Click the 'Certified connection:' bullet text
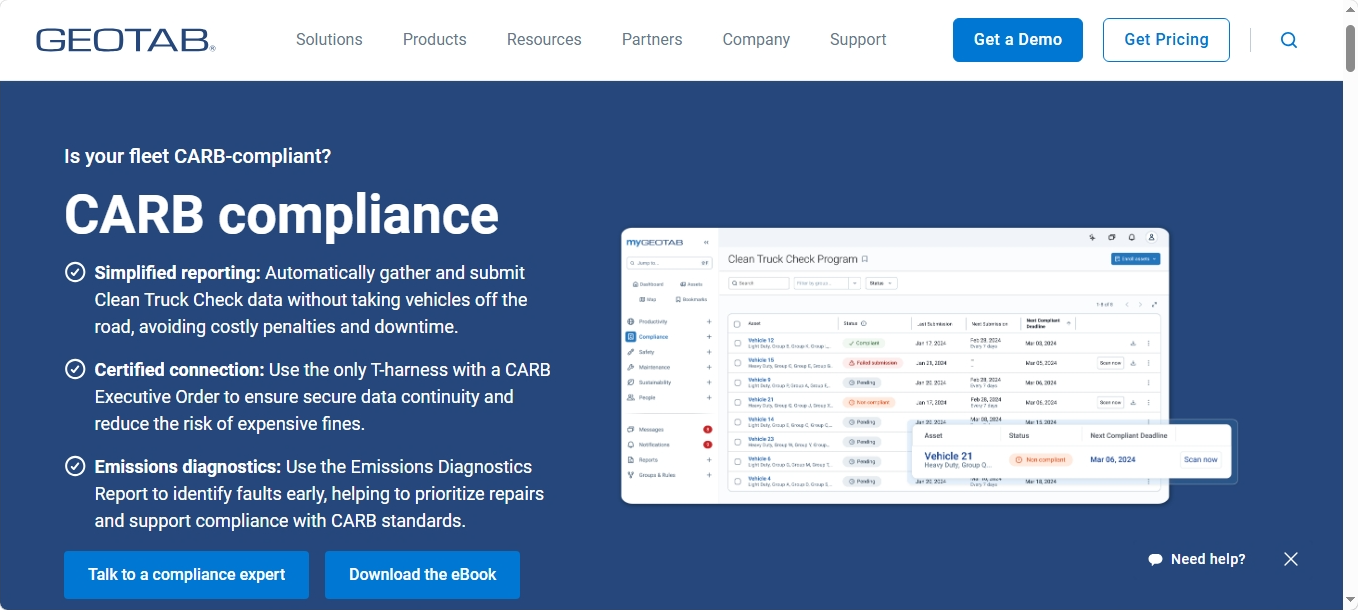 [x=180, y=370]
